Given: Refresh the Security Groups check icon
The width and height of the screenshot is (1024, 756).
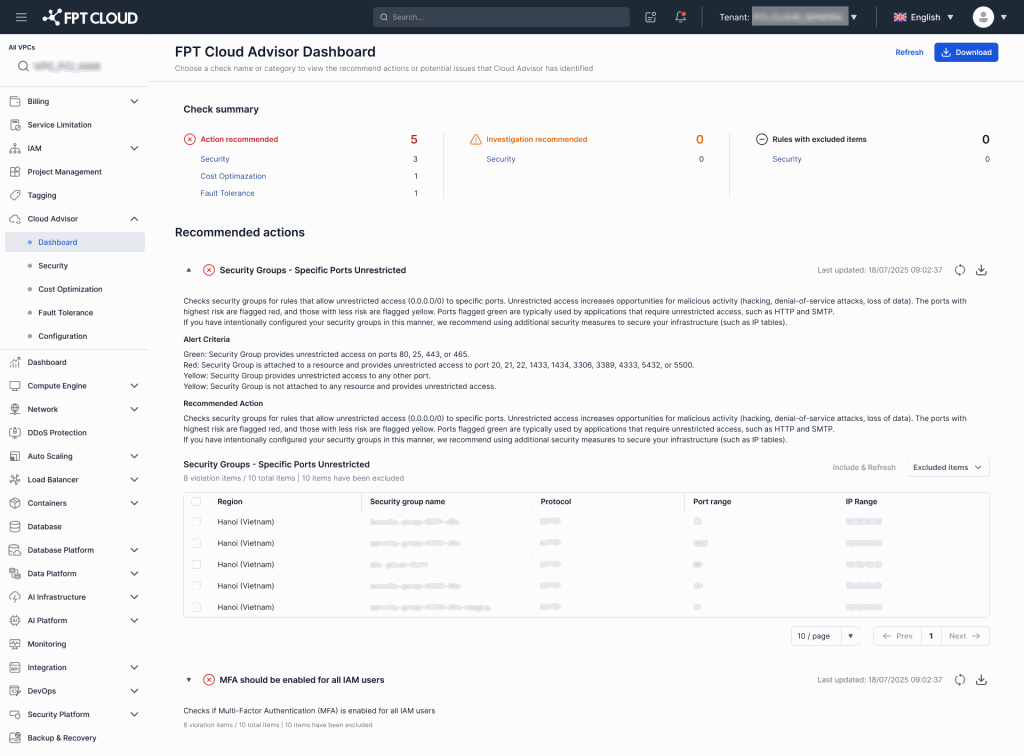Looking at the screenshot, I should pos(959,270).
